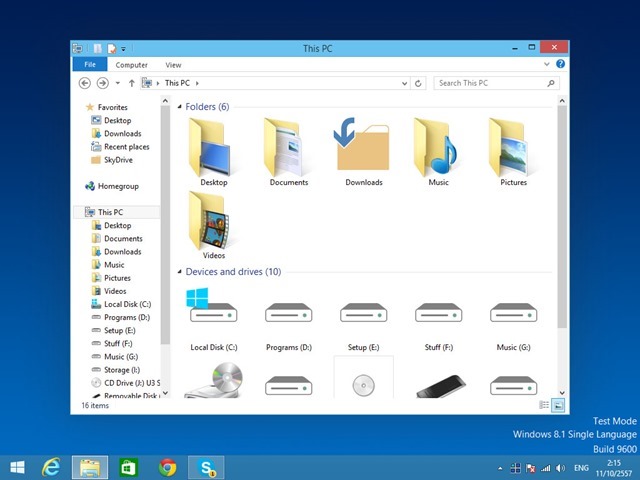Click the volume speaker tray icon
The width and height of the screenshot is (640, 480).
[x=560, y=468]
